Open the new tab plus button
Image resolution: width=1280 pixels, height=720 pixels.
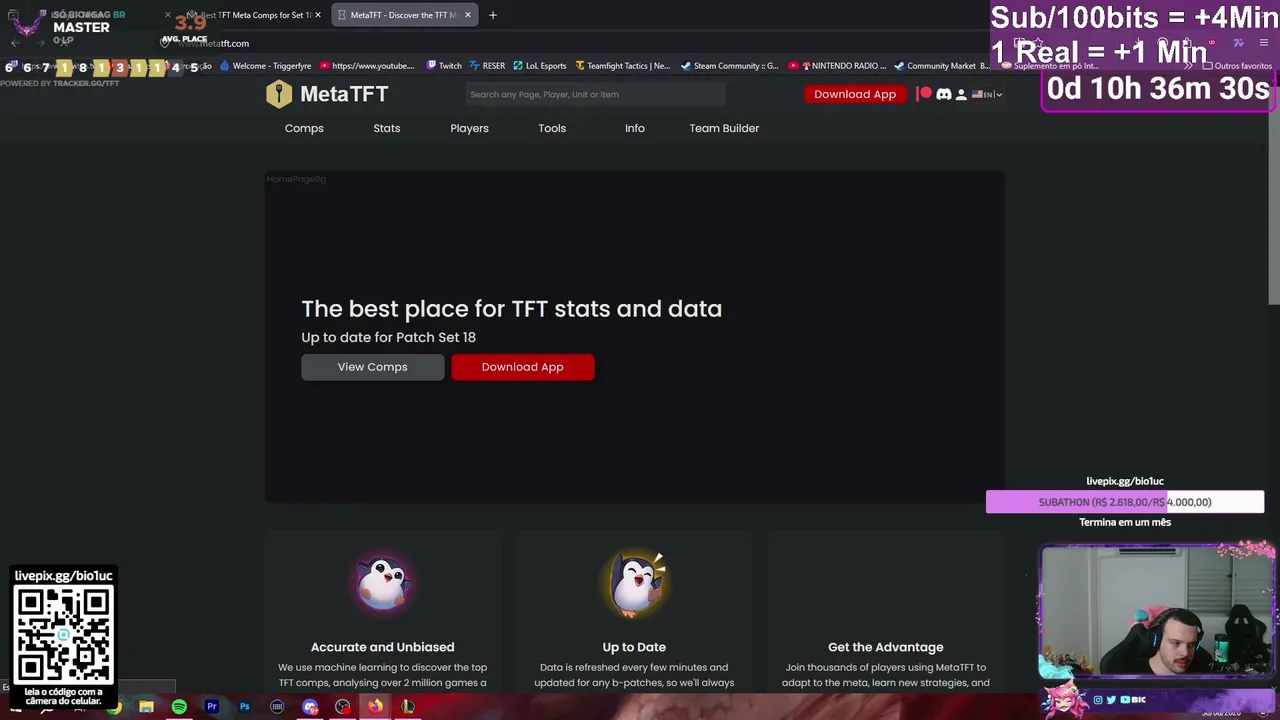tap(493, 15)
